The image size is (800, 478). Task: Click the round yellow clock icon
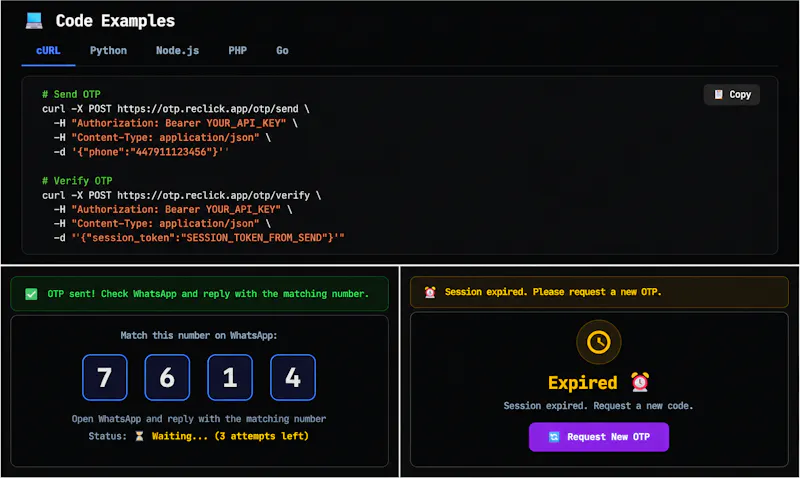[x=598, y=342]
